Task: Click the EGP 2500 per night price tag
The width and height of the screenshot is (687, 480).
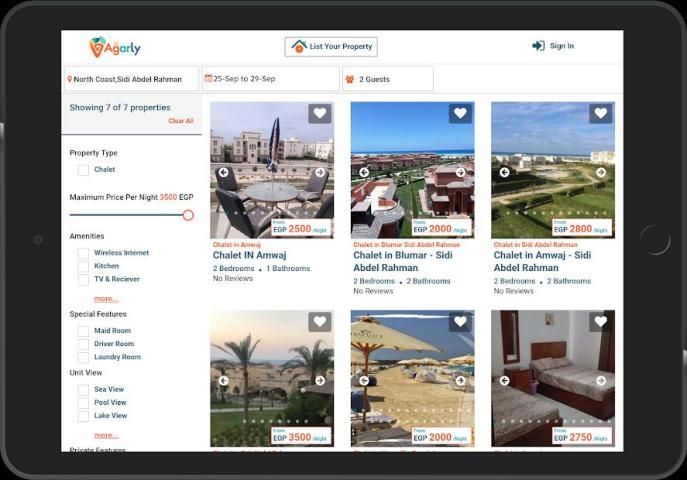Action: click(x=301, y=228)
